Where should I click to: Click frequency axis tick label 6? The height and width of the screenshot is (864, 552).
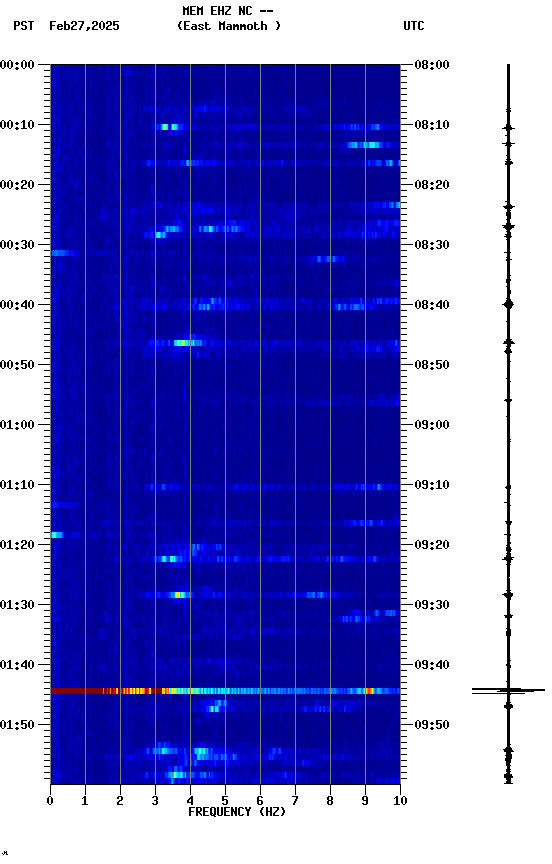pyautogui.click(x=260, y=801)
